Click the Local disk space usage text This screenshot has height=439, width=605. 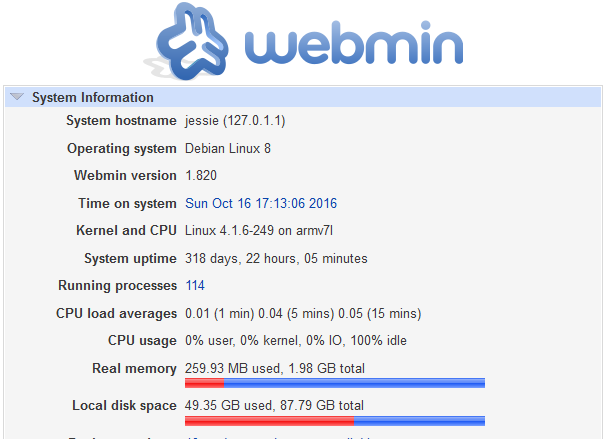pos(274,405)
